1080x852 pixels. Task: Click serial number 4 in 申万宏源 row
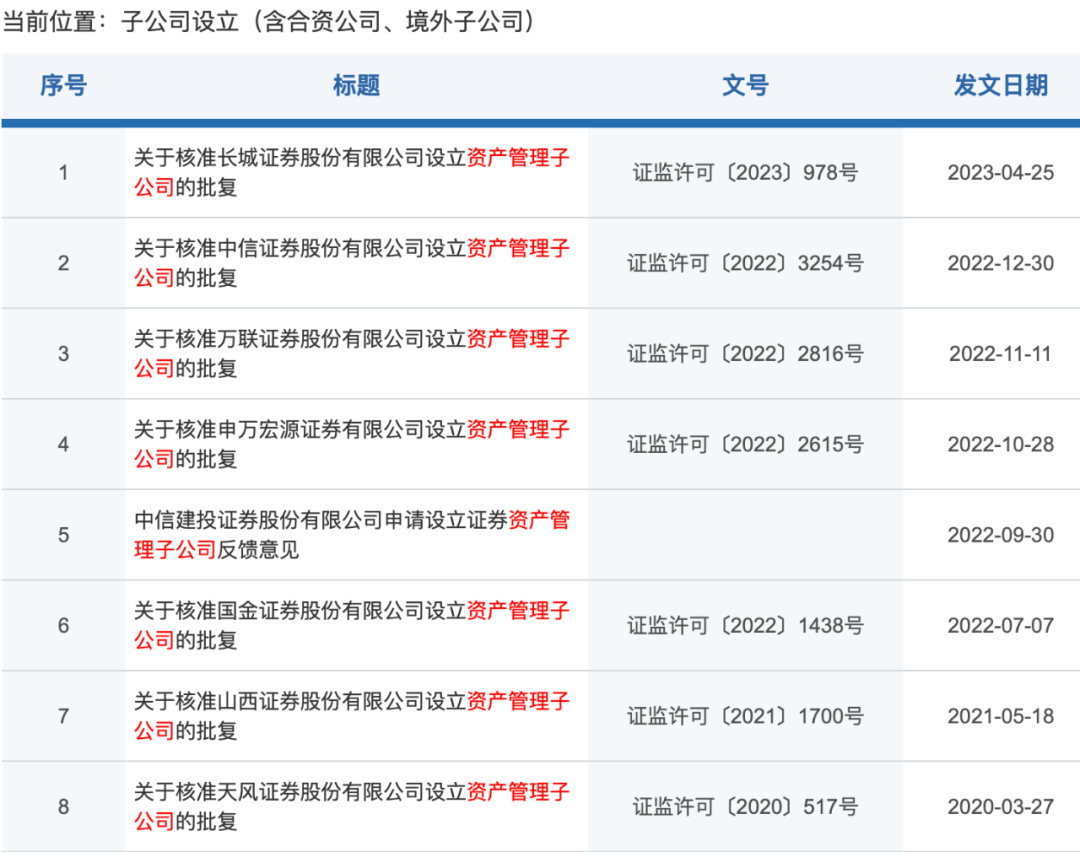[x=63, y=444]
